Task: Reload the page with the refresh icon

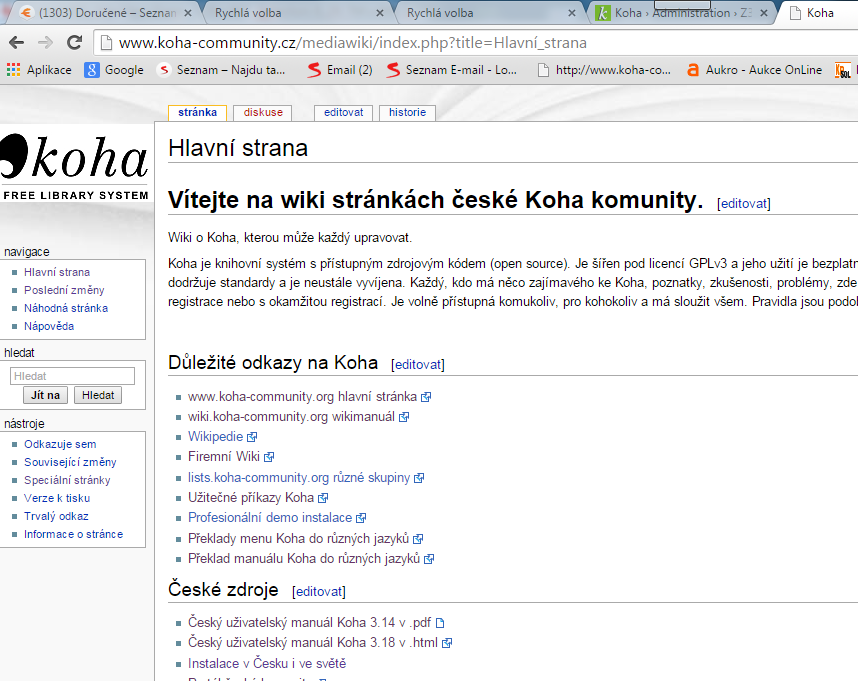Action: pyautogui.click(x=74, y=42)
